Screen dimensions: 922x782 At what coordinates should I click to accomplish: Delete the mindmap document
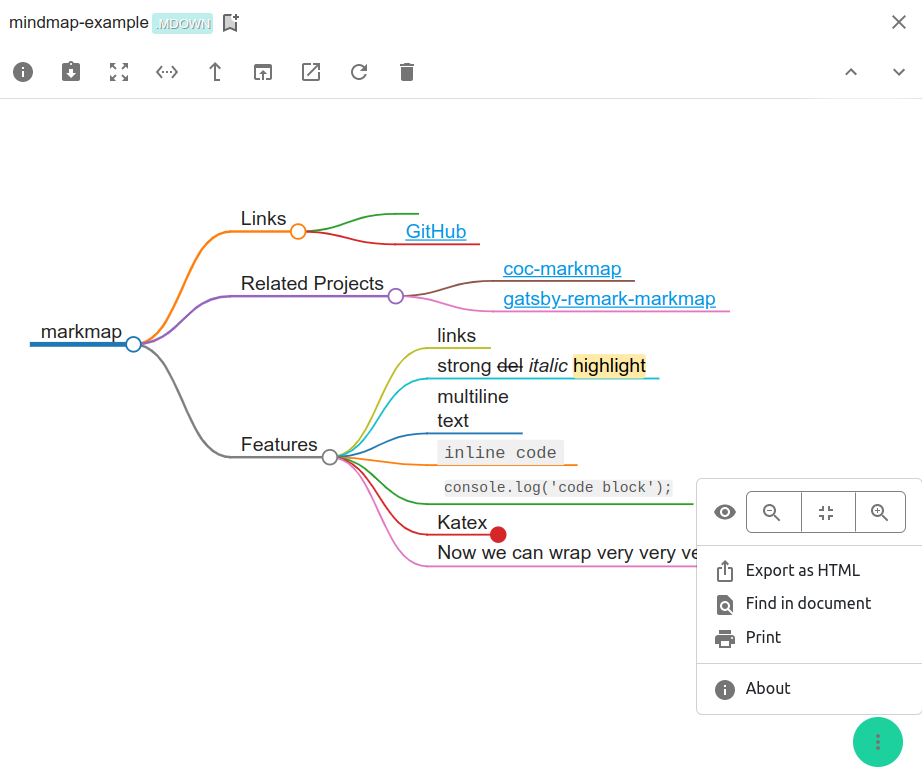tap(406, 71)
